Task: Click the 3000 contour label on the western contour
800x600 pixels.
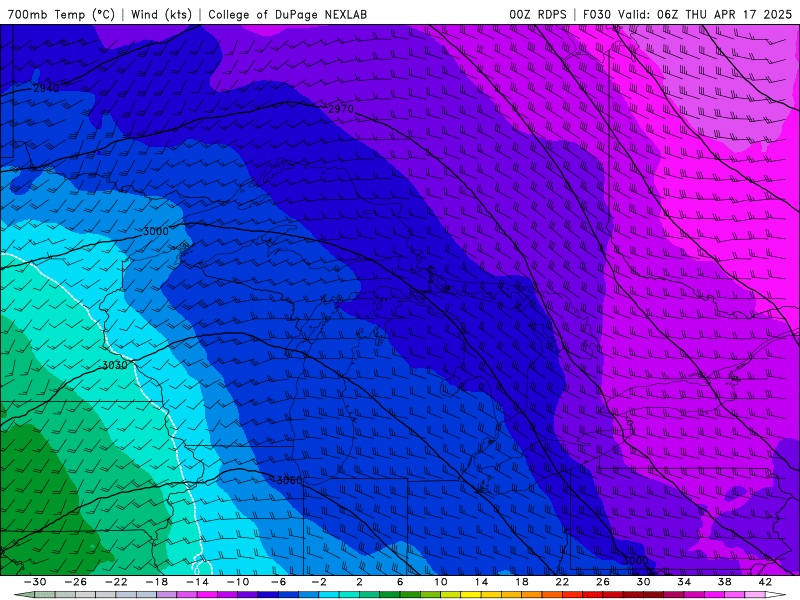Action: [156, 231]
